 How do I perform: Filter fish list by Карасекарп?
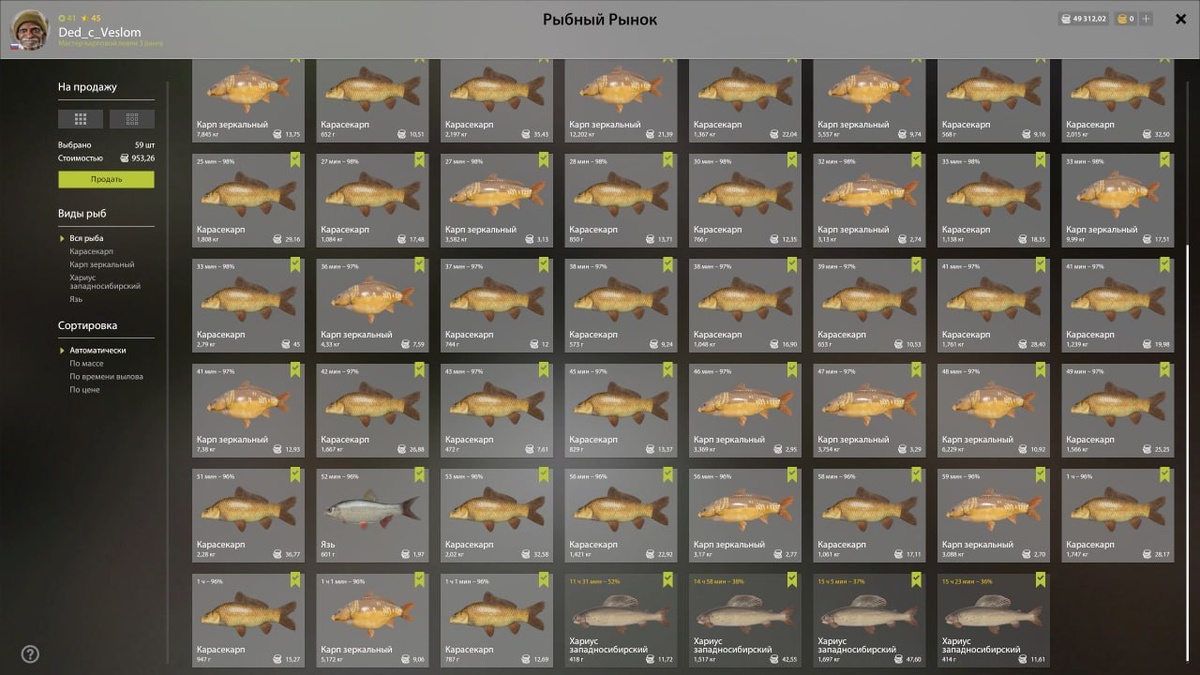coord(91,251)
